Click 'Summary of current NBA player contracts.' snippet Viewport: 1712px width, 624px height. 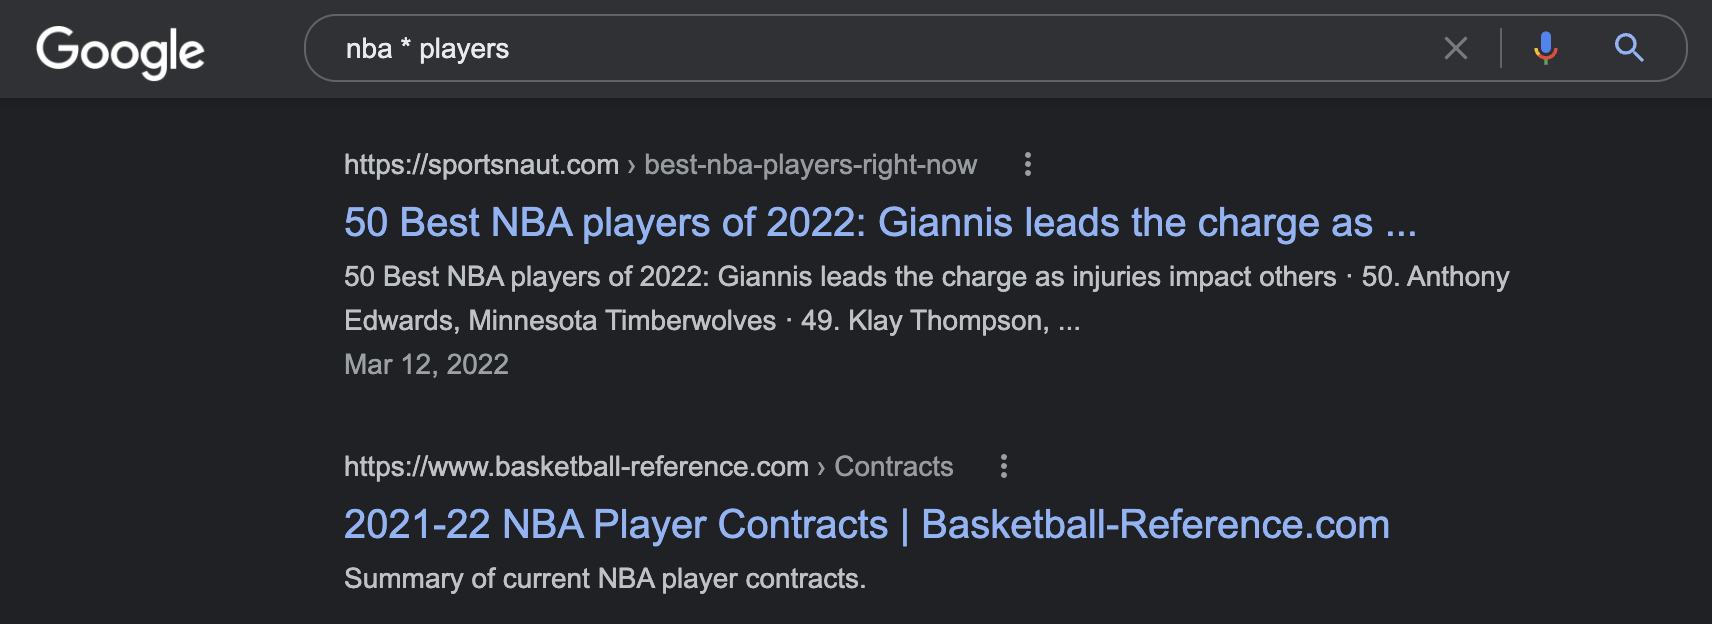(x=605, y=579)
